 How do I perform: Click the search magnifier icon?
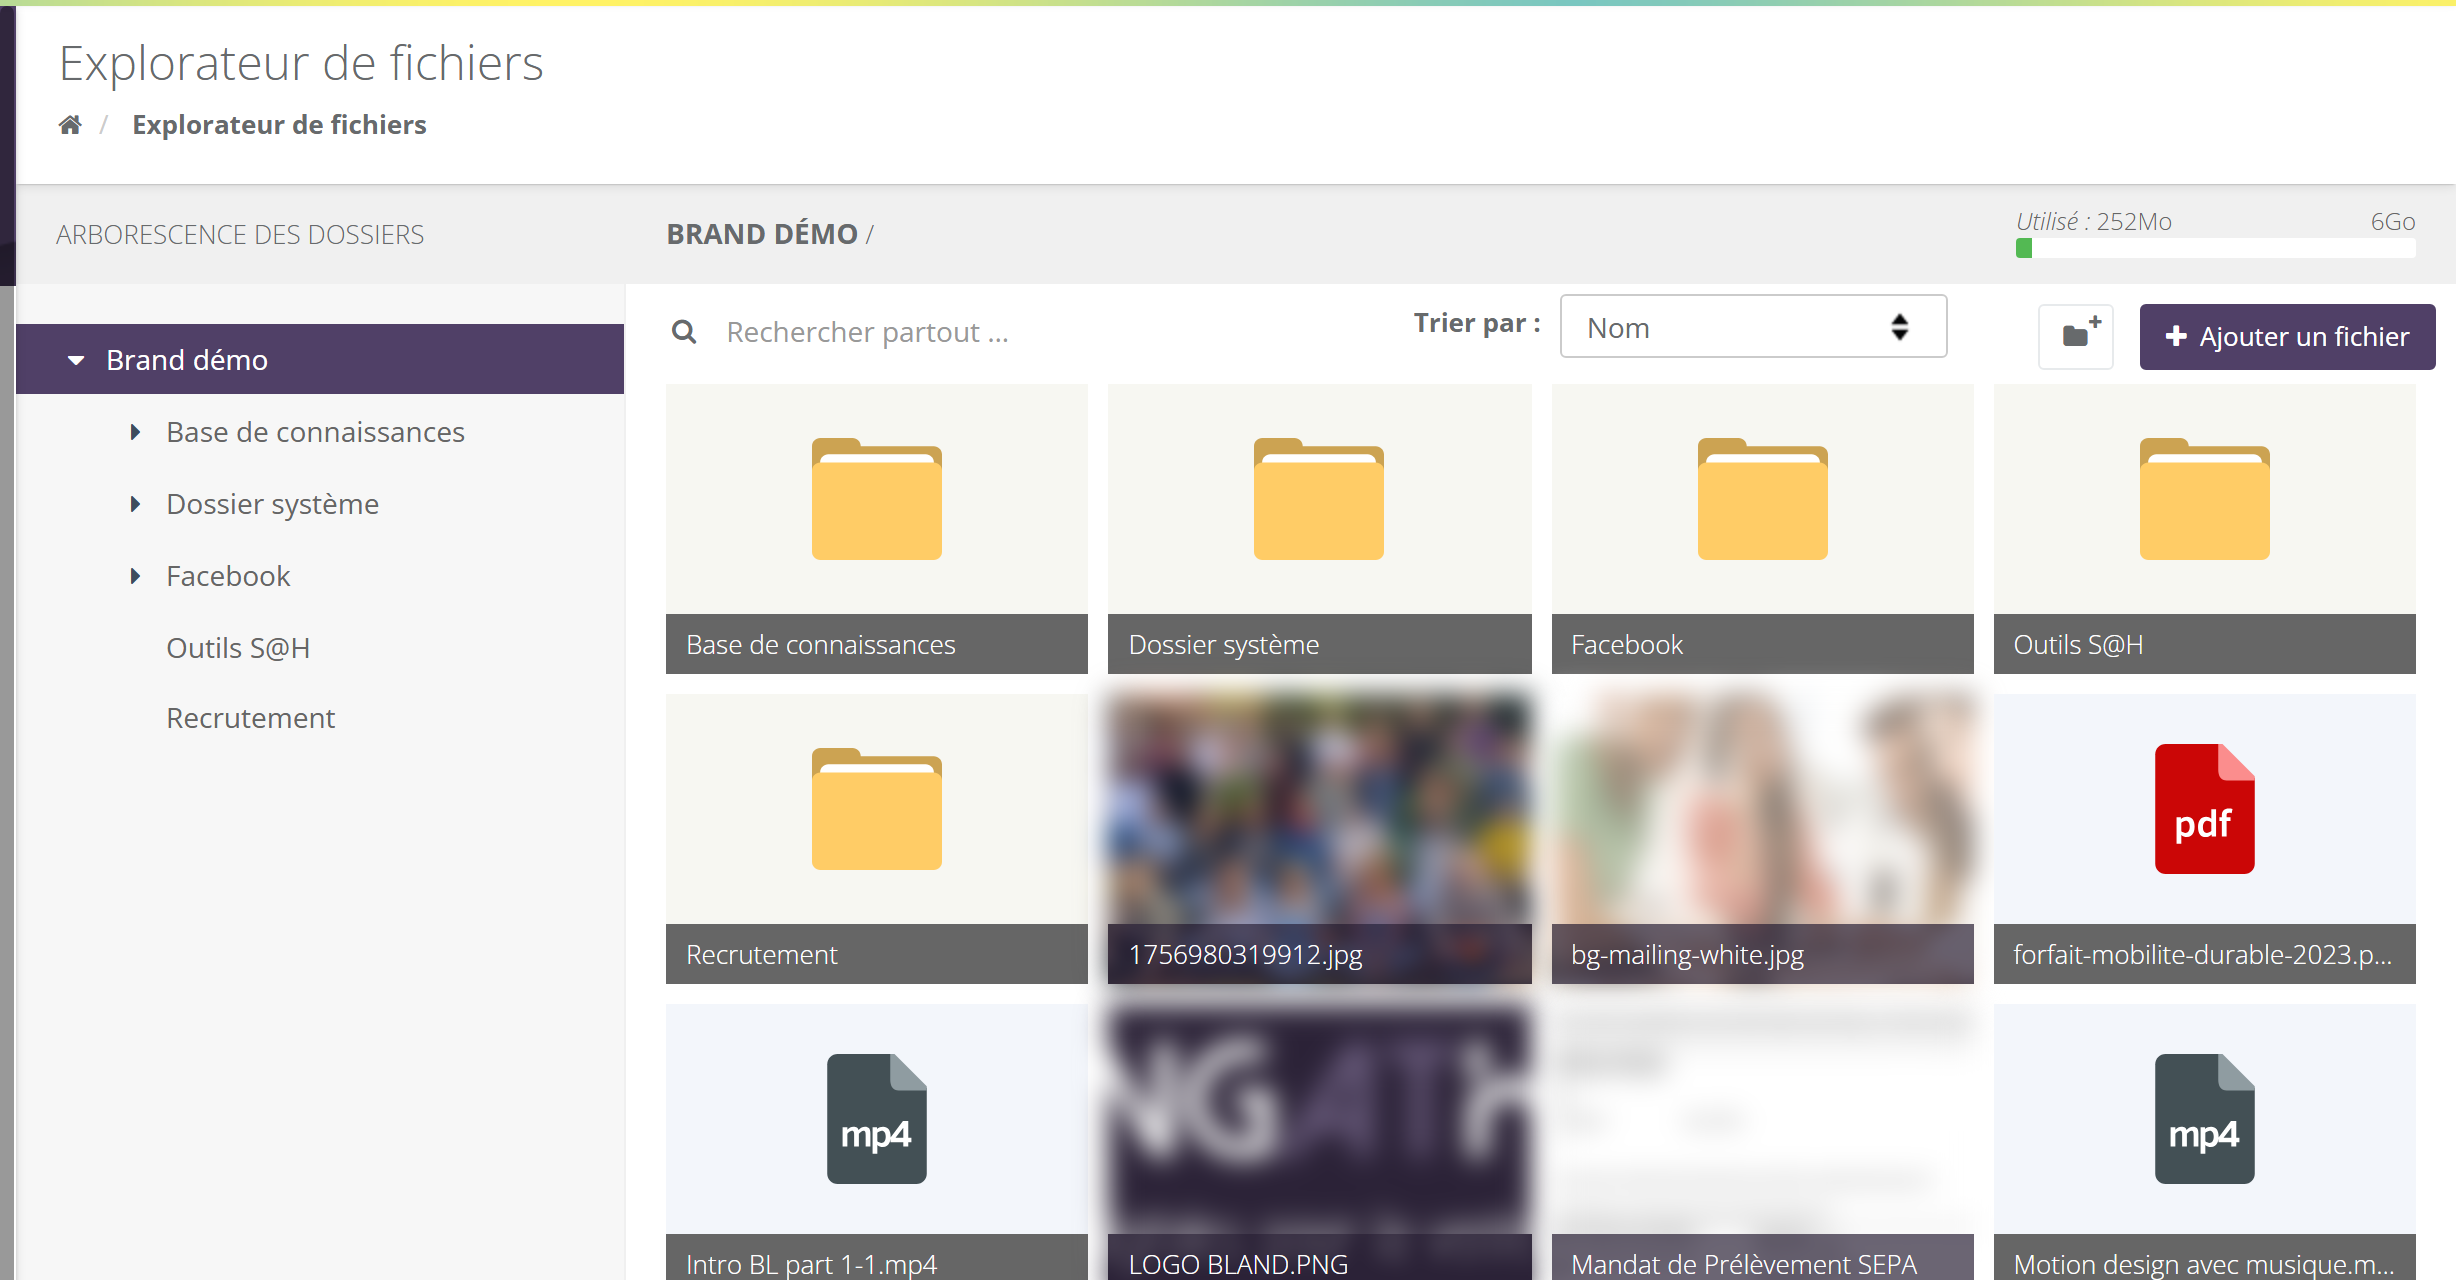coord(684,332)
